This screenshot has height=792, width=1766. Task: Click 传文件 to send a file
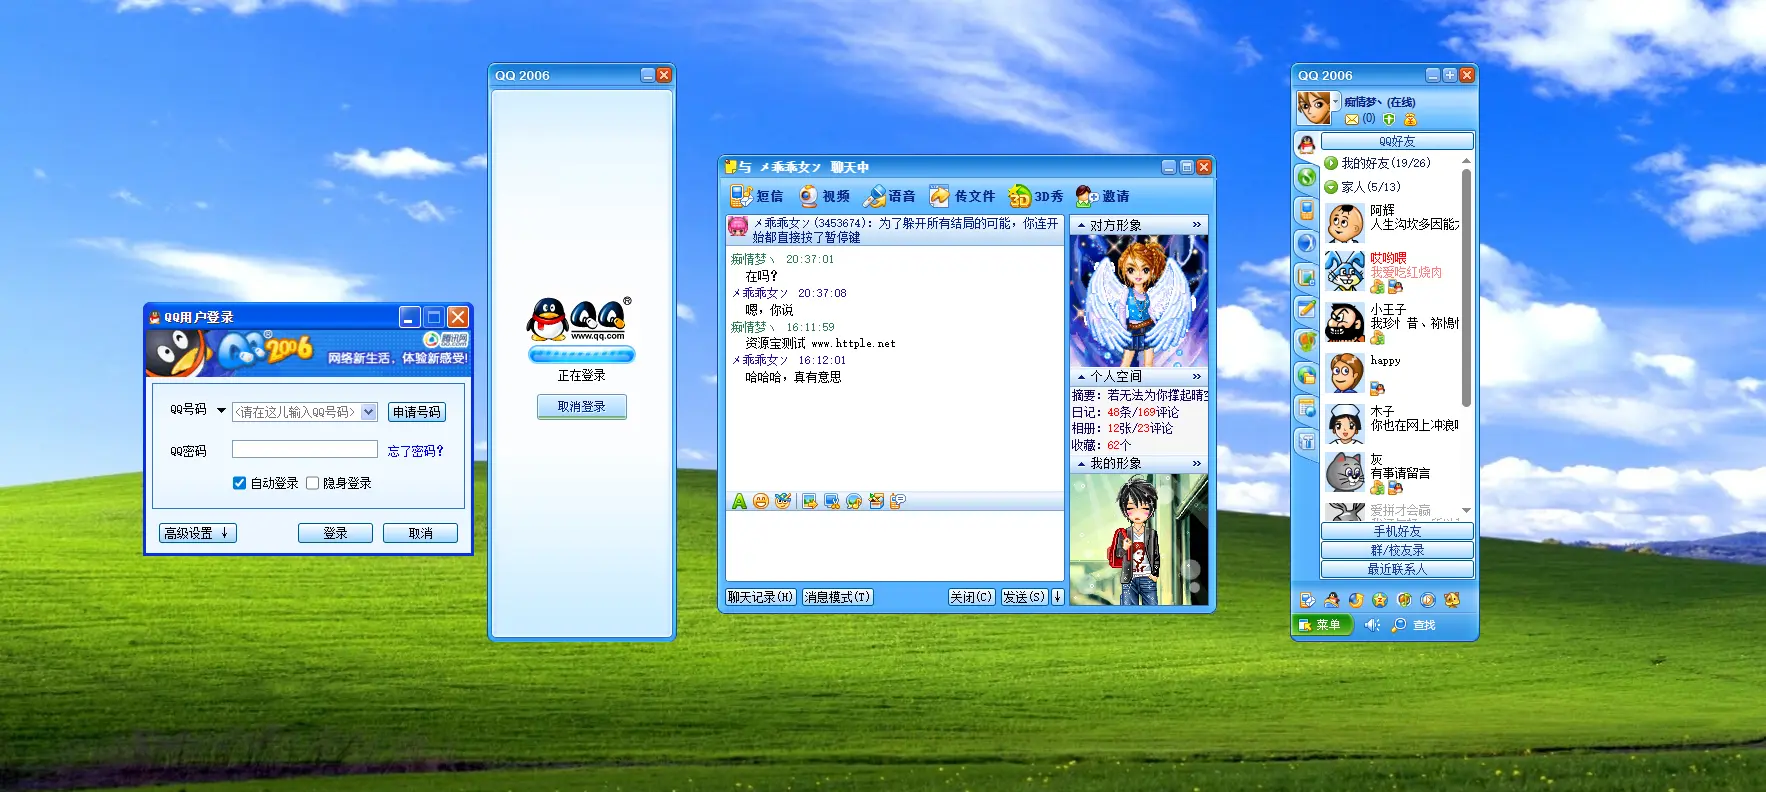(x=962, y=196)
